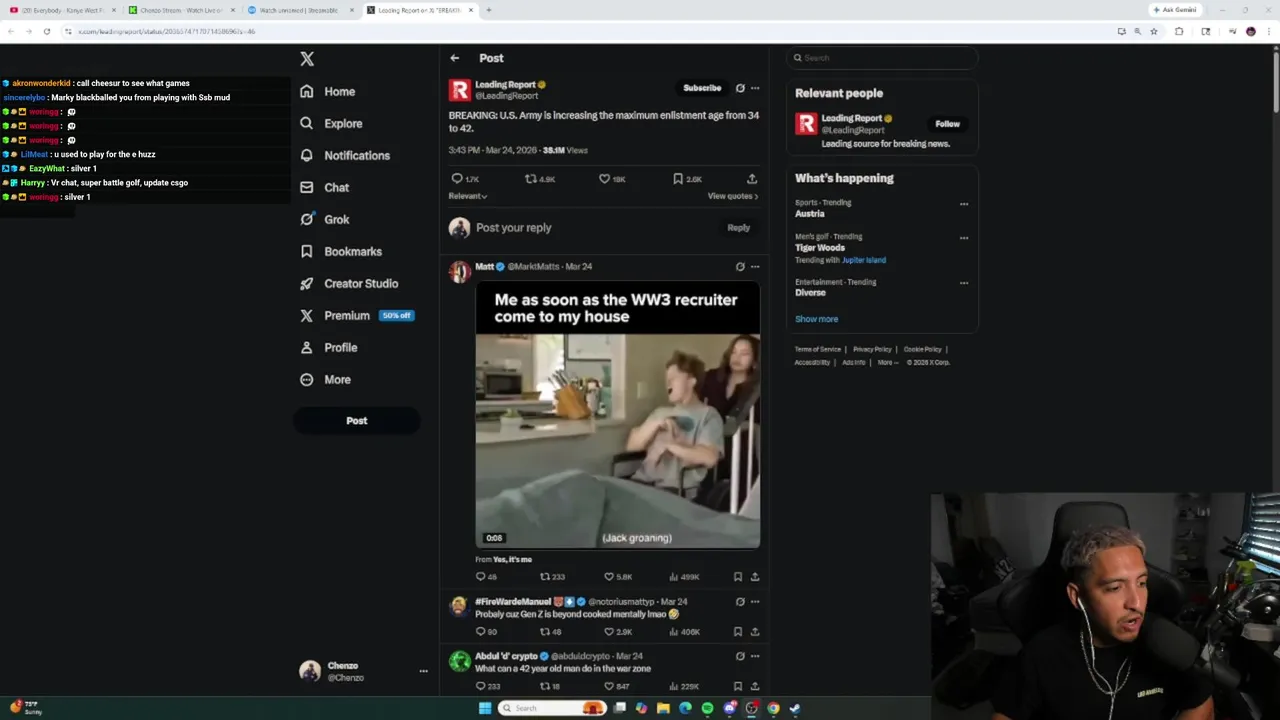Open the Relevant replies sort dropdown
Image resolution: width=1280 pixels, height=720 pixels.
coord(468,196)
